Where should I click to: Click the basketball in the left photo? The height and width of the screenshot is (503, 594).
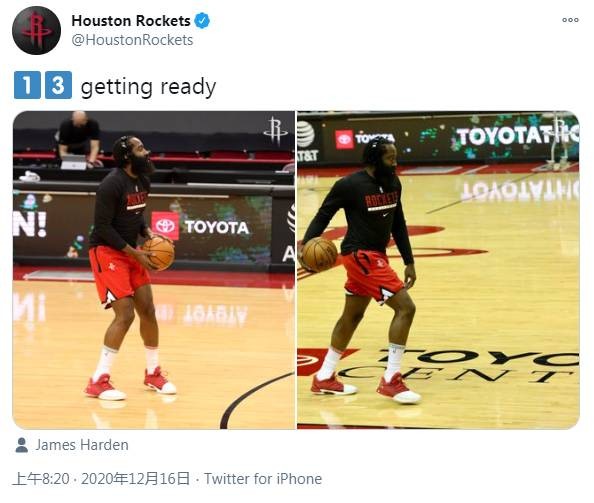pos(159,253)
